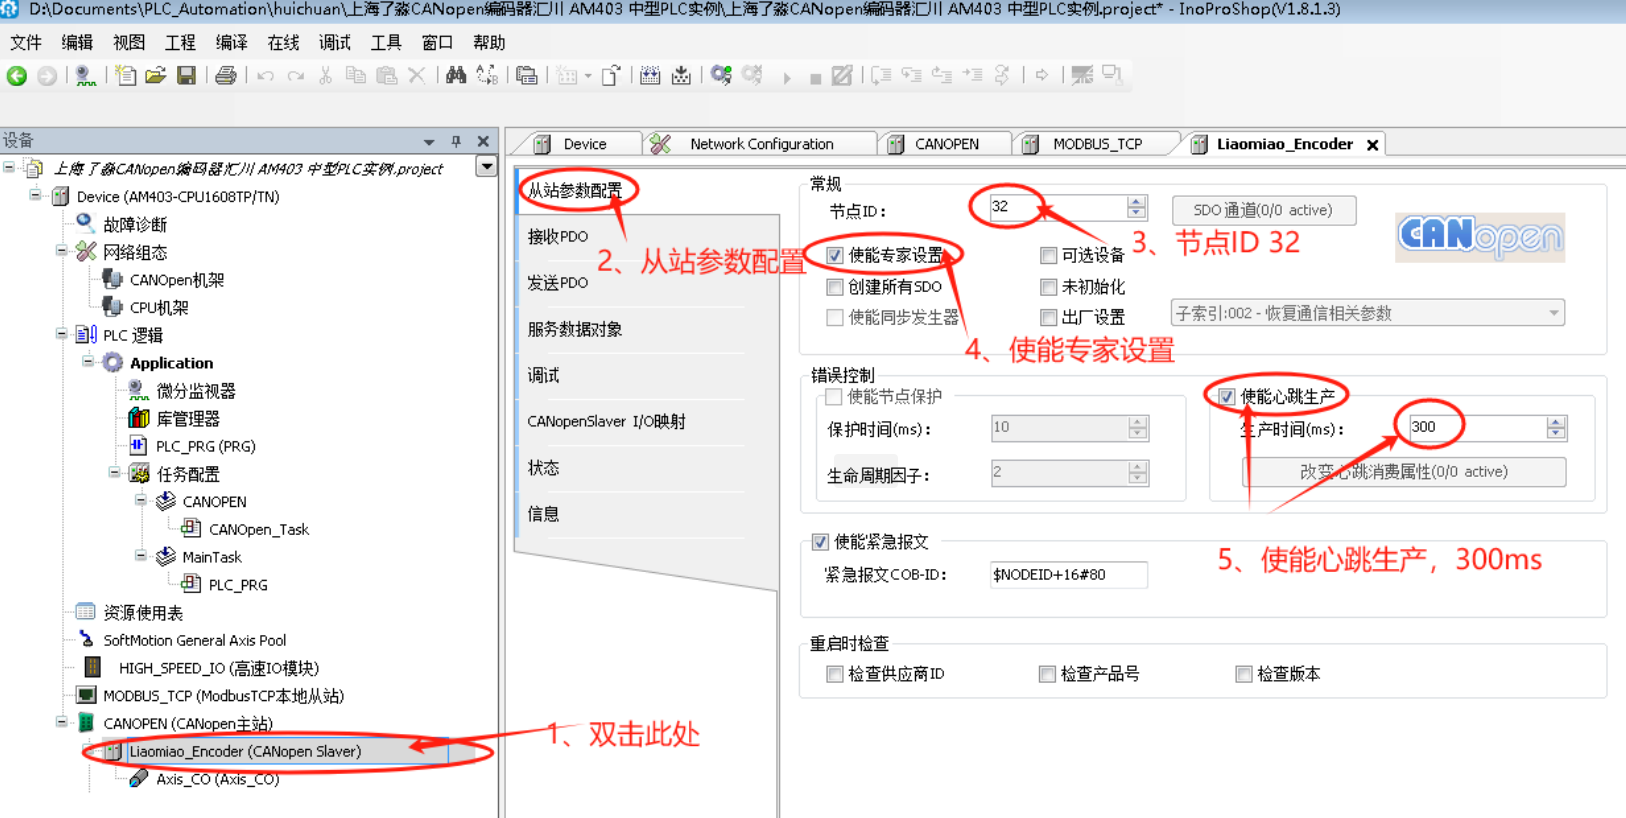1626x818 pixels.
Task: Check the 检查供应商ID checkbox
Action: (x=834, y=674)
